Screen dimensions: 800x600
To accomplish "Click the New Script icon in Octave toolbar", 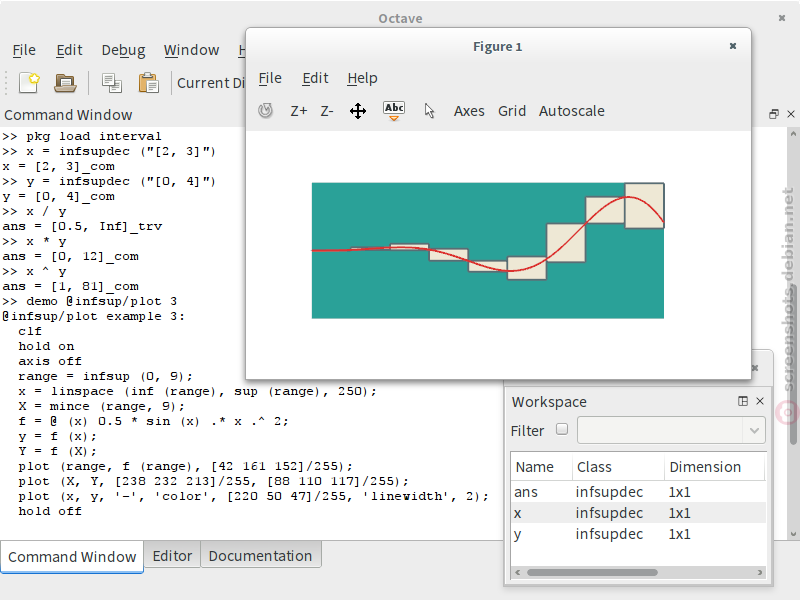I will click(x=29, y=83).
